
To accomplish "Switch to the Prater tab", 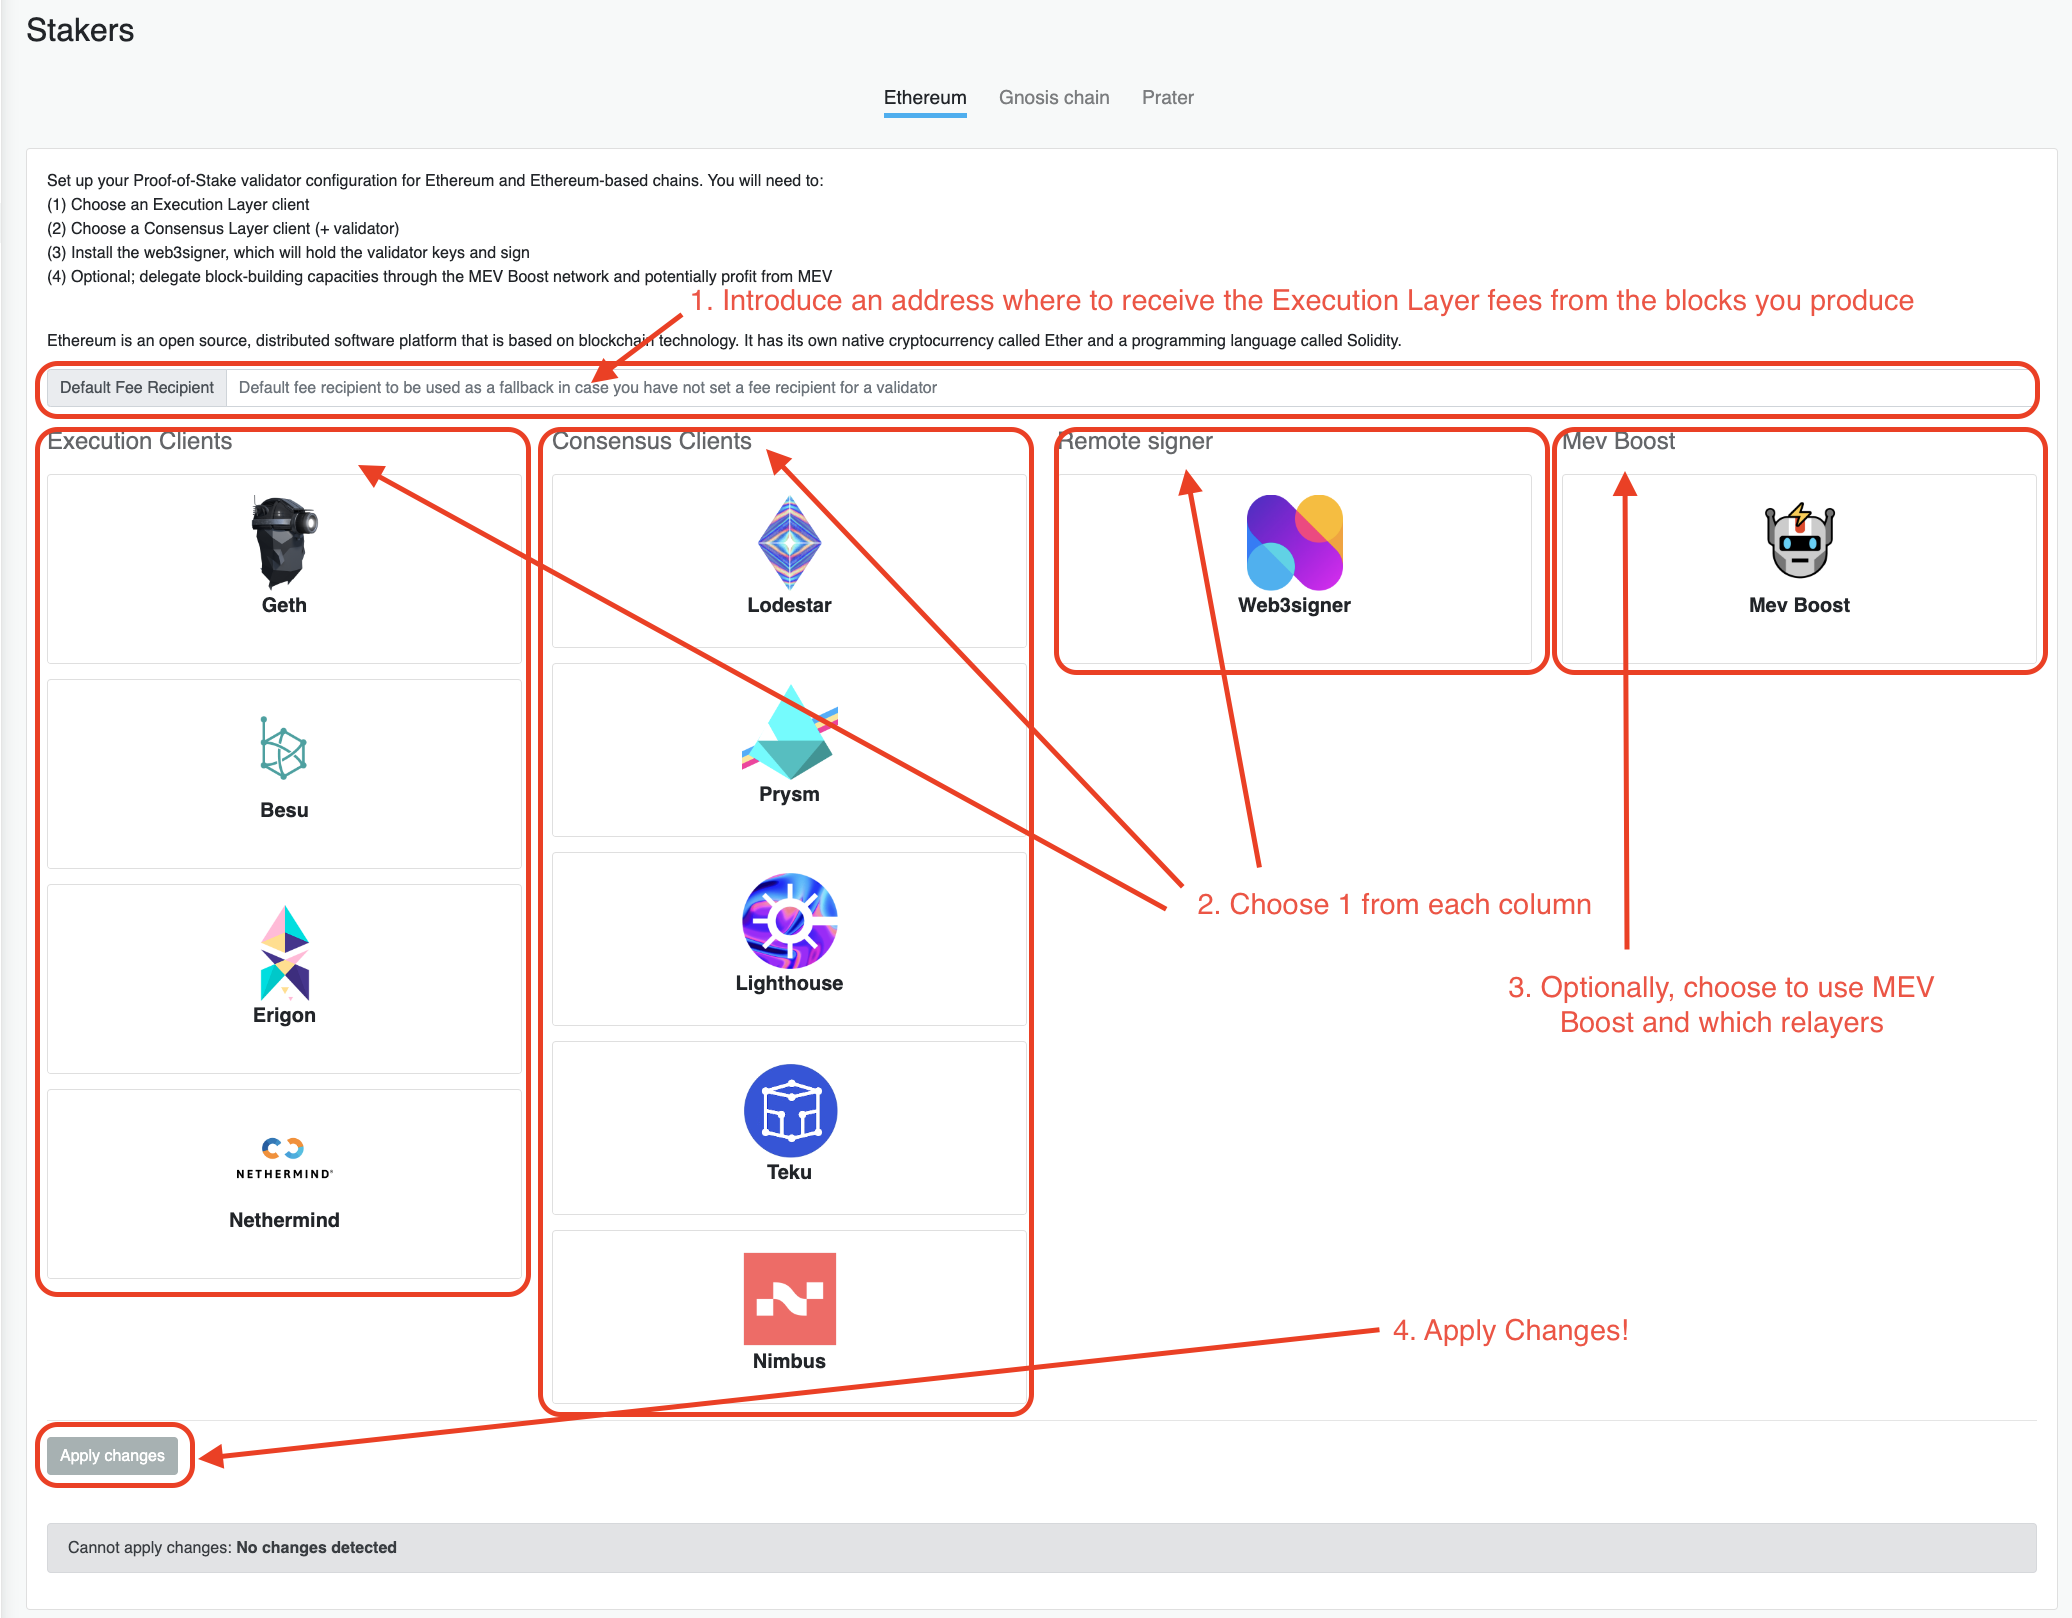I will click(x=1167, y=98).
